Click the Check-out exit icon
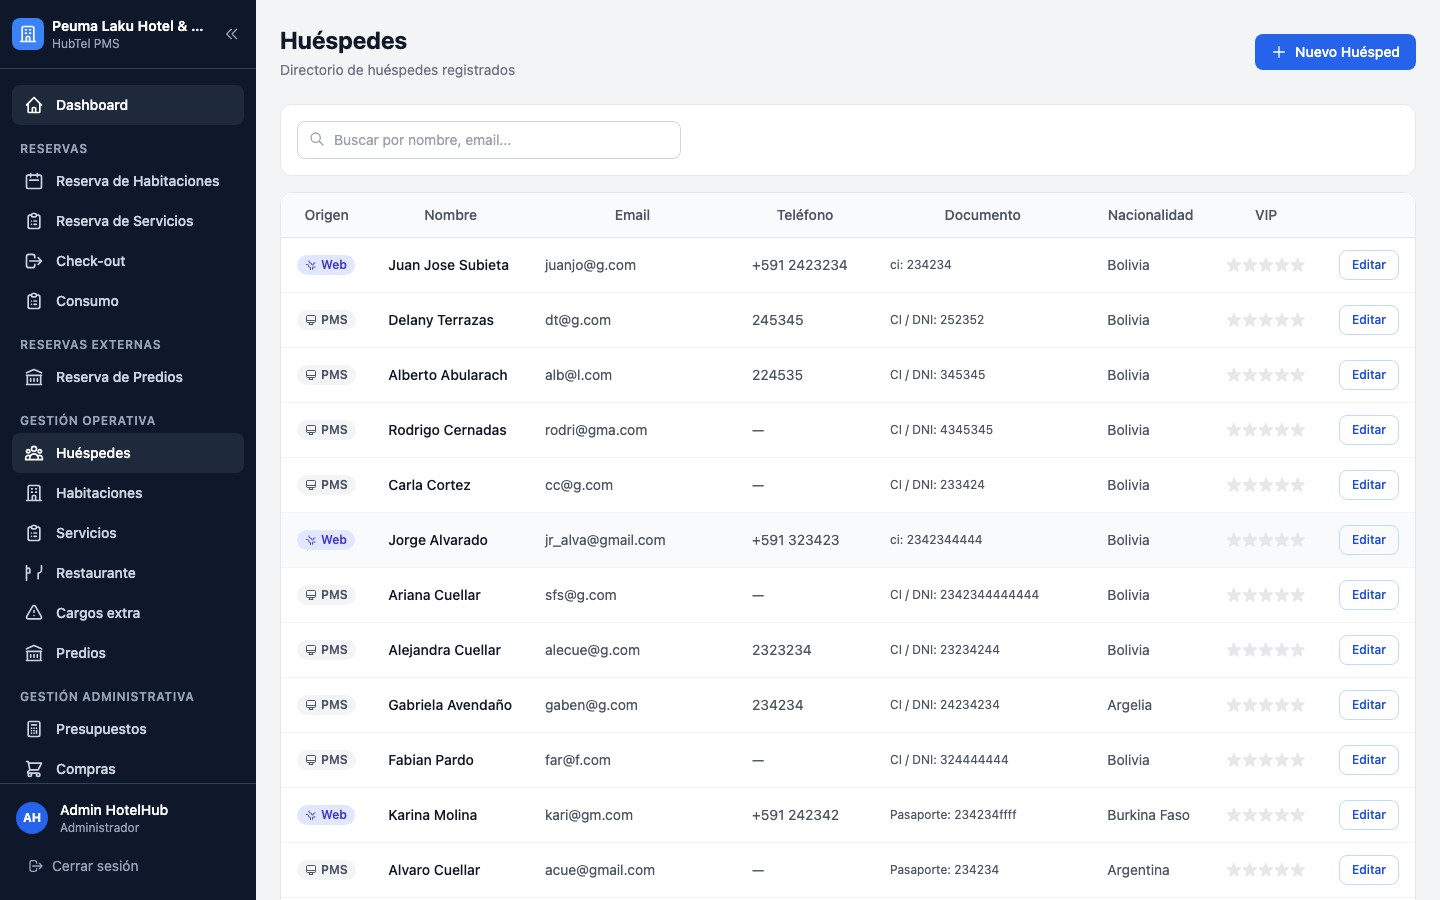The height and width of the screenshot is (900, 1440). coord(34,261)
